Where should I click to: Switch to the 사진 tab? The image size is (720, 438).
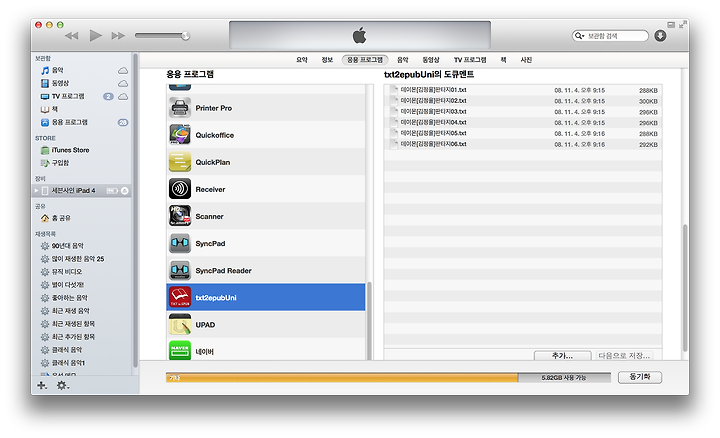click(526, 60)
